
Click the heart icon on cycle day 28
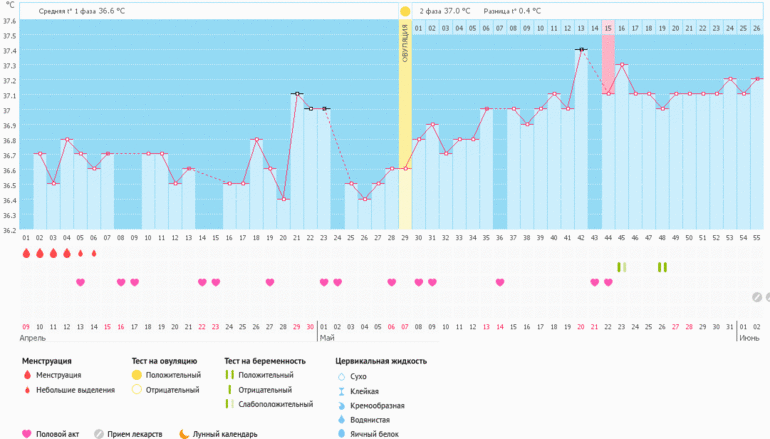[x=392, y=283]
